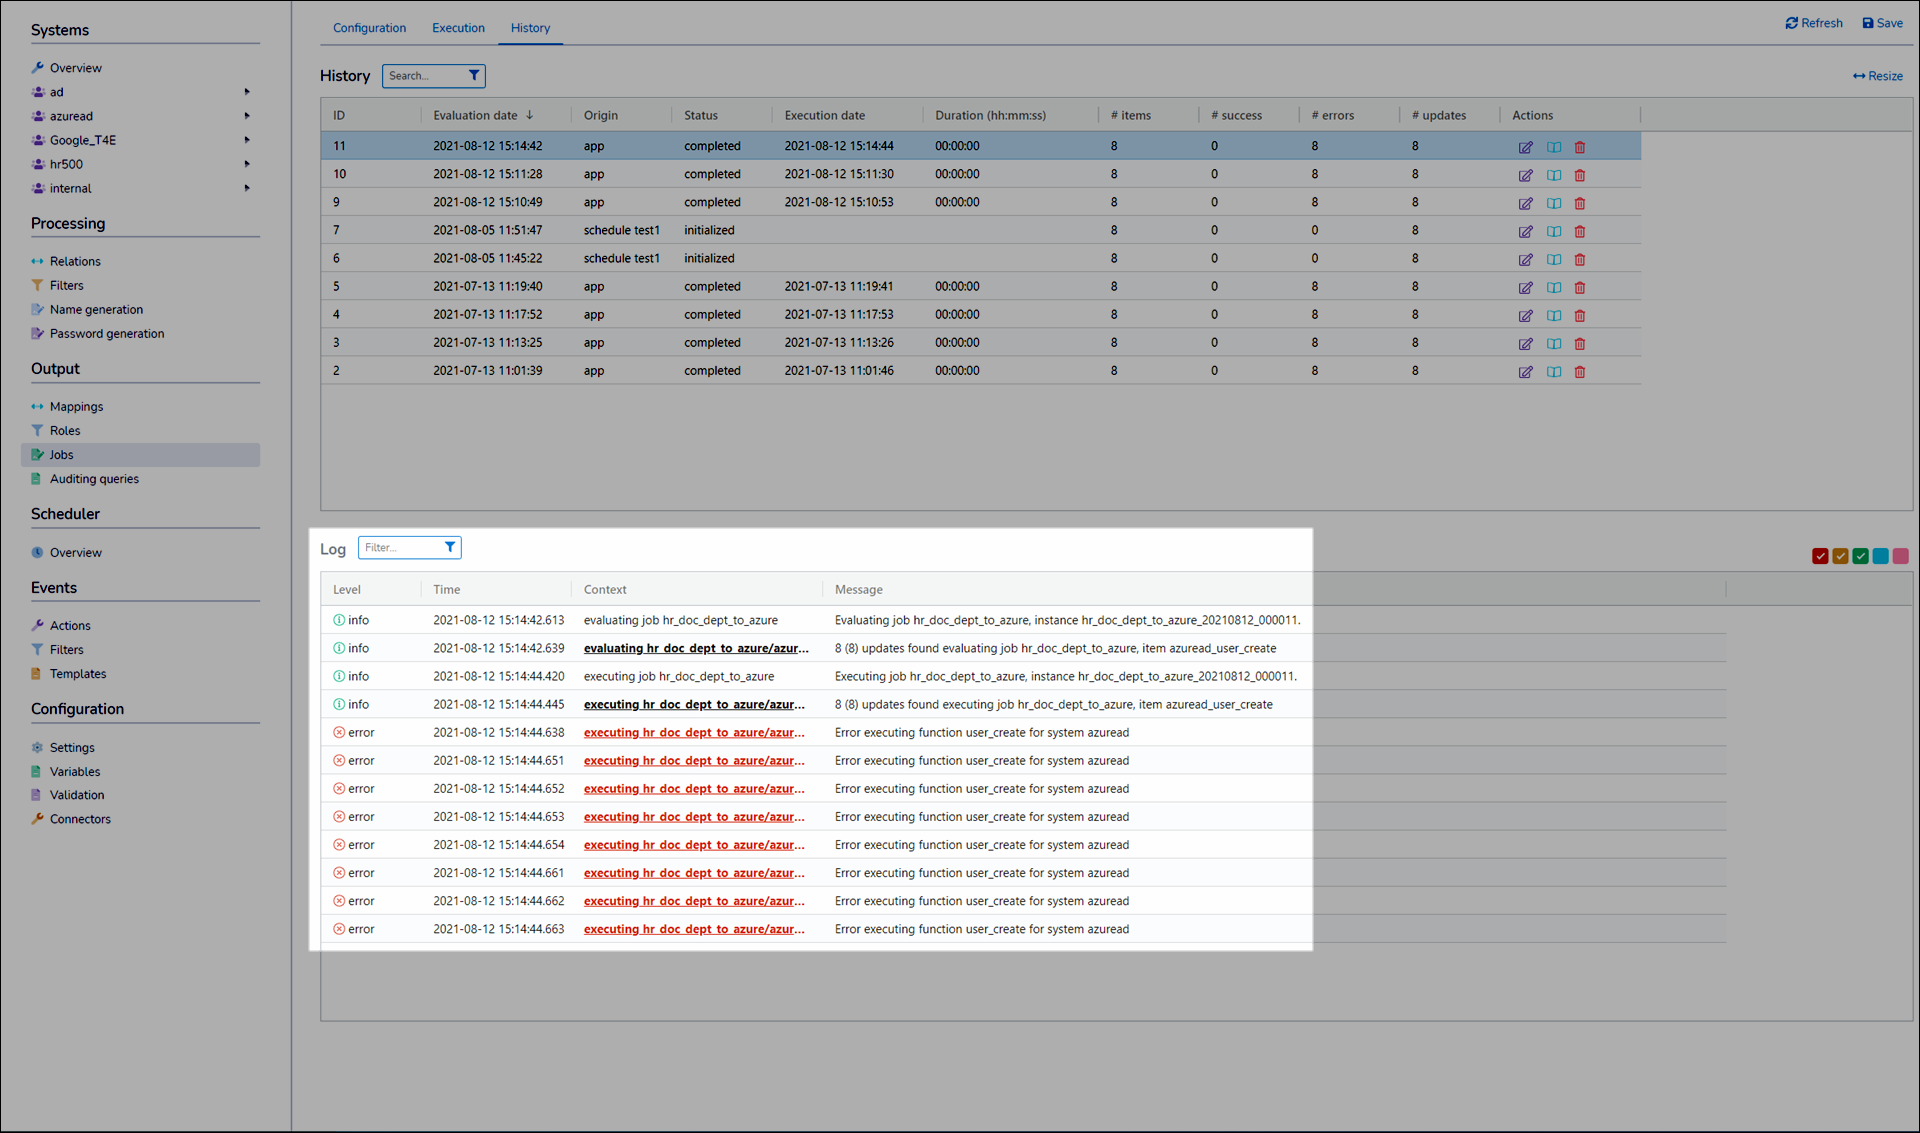This screenshot has width=1920, height=1133.
Task: Open first red error context link
Action: point(694,733)
